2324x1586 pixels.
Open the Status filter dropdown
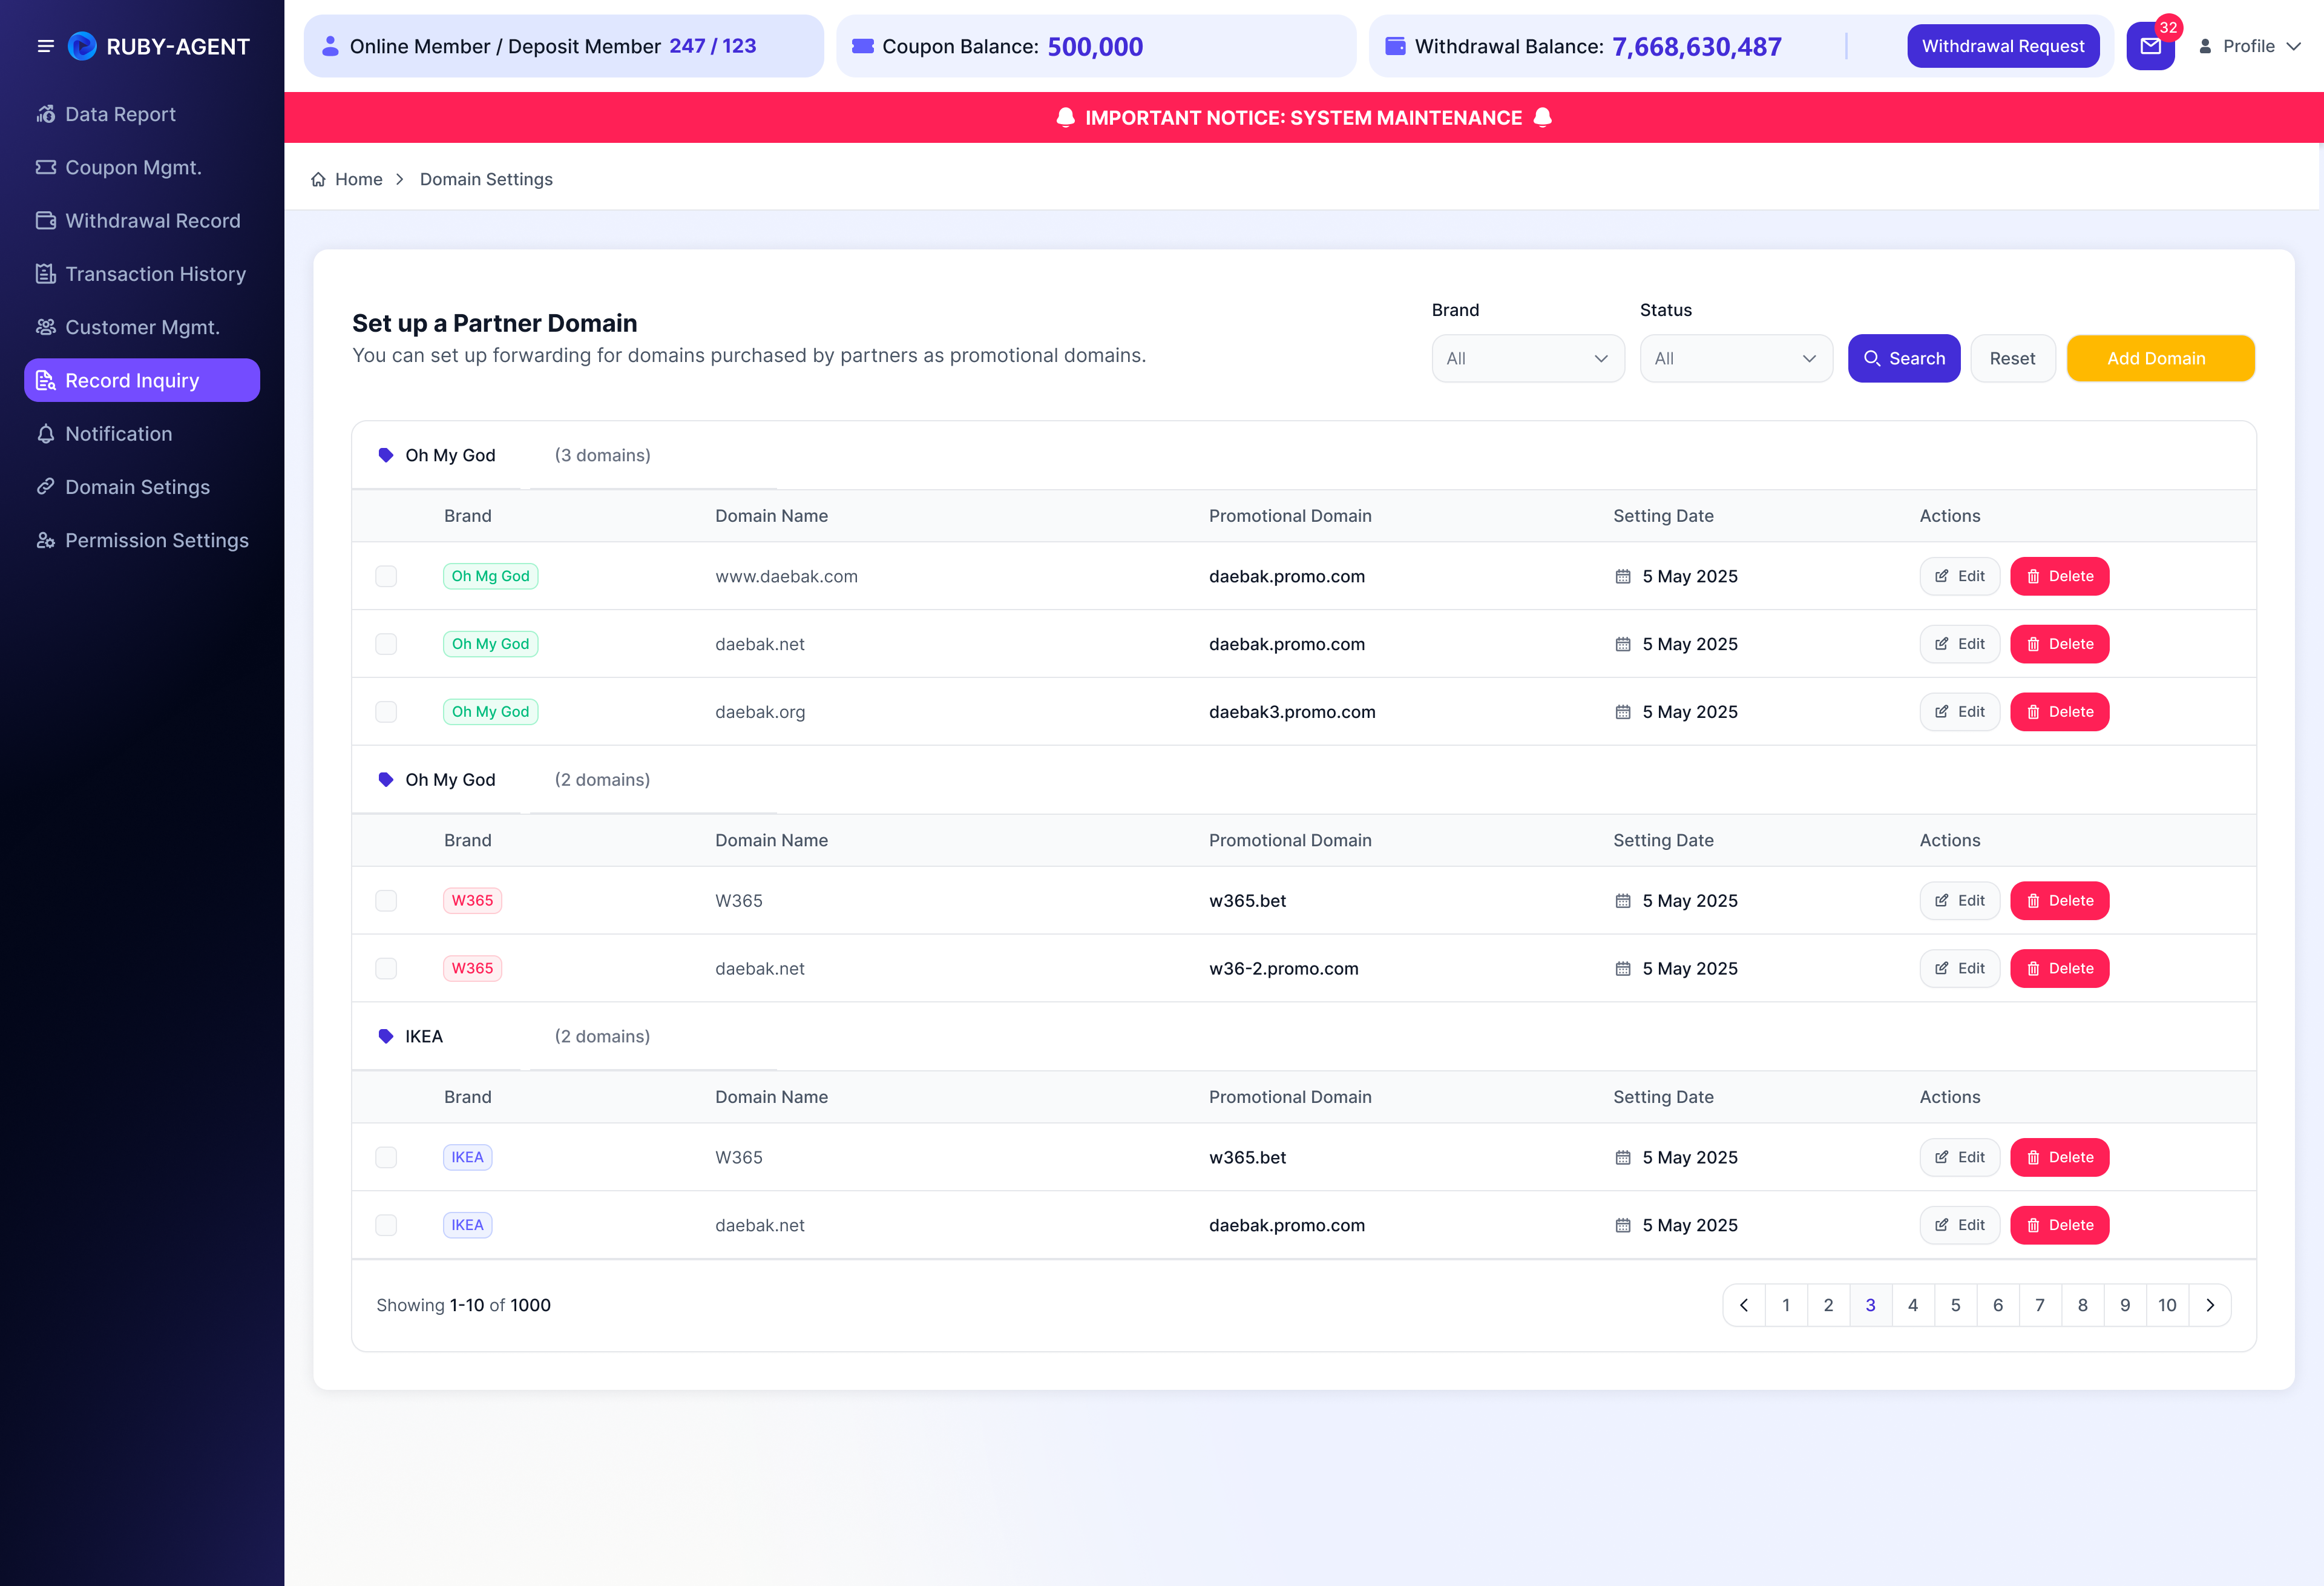1736,358
